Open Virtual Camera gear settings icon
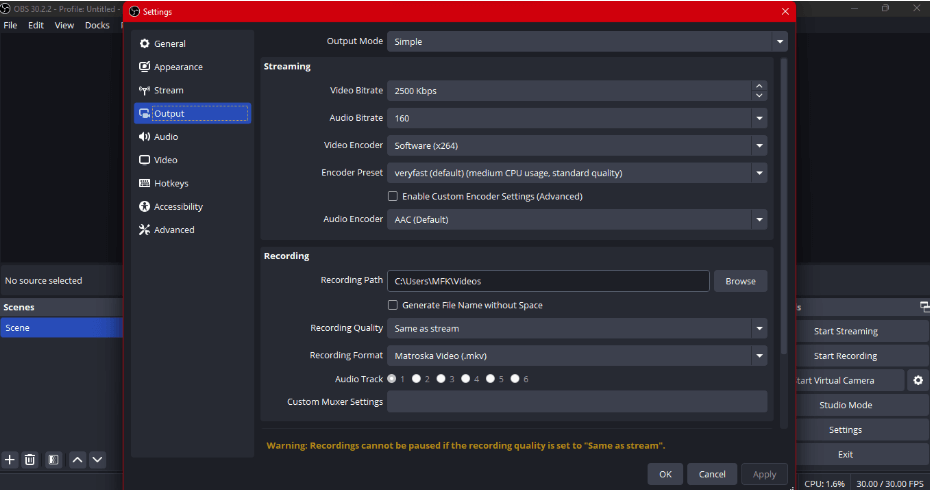 point(918,380)
